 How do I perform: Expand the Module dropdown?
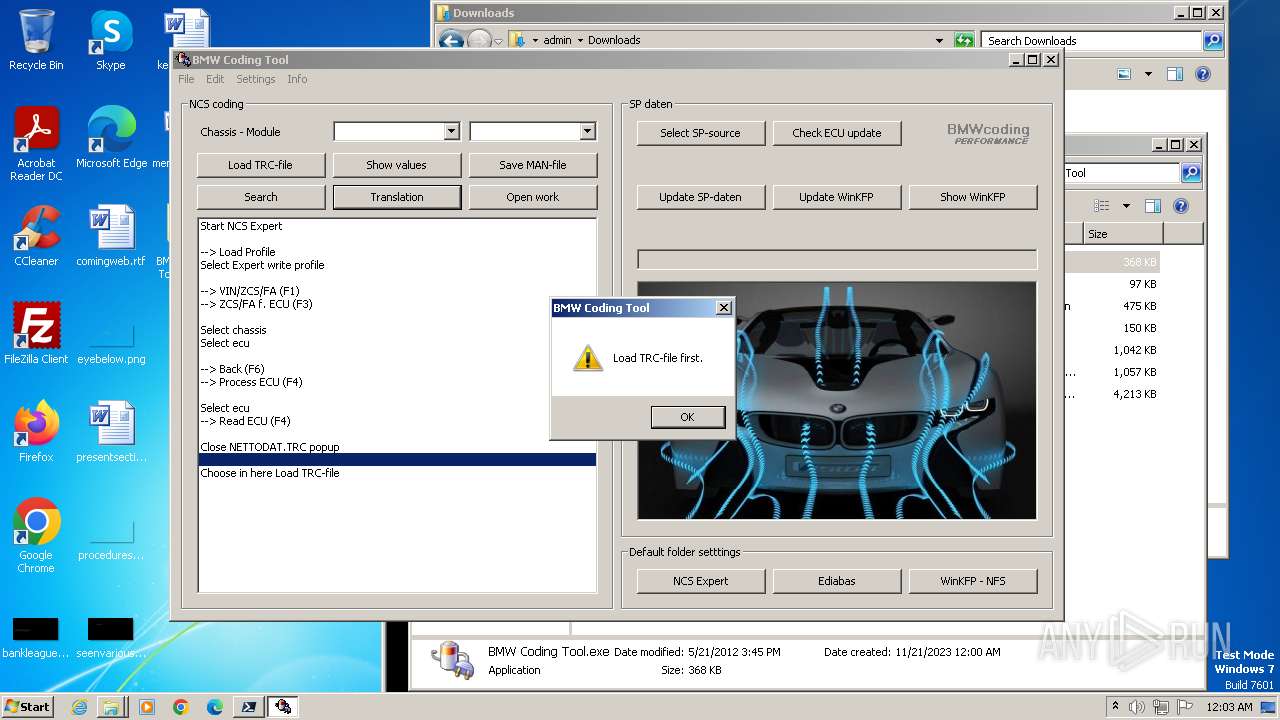[x=587, y=131]
